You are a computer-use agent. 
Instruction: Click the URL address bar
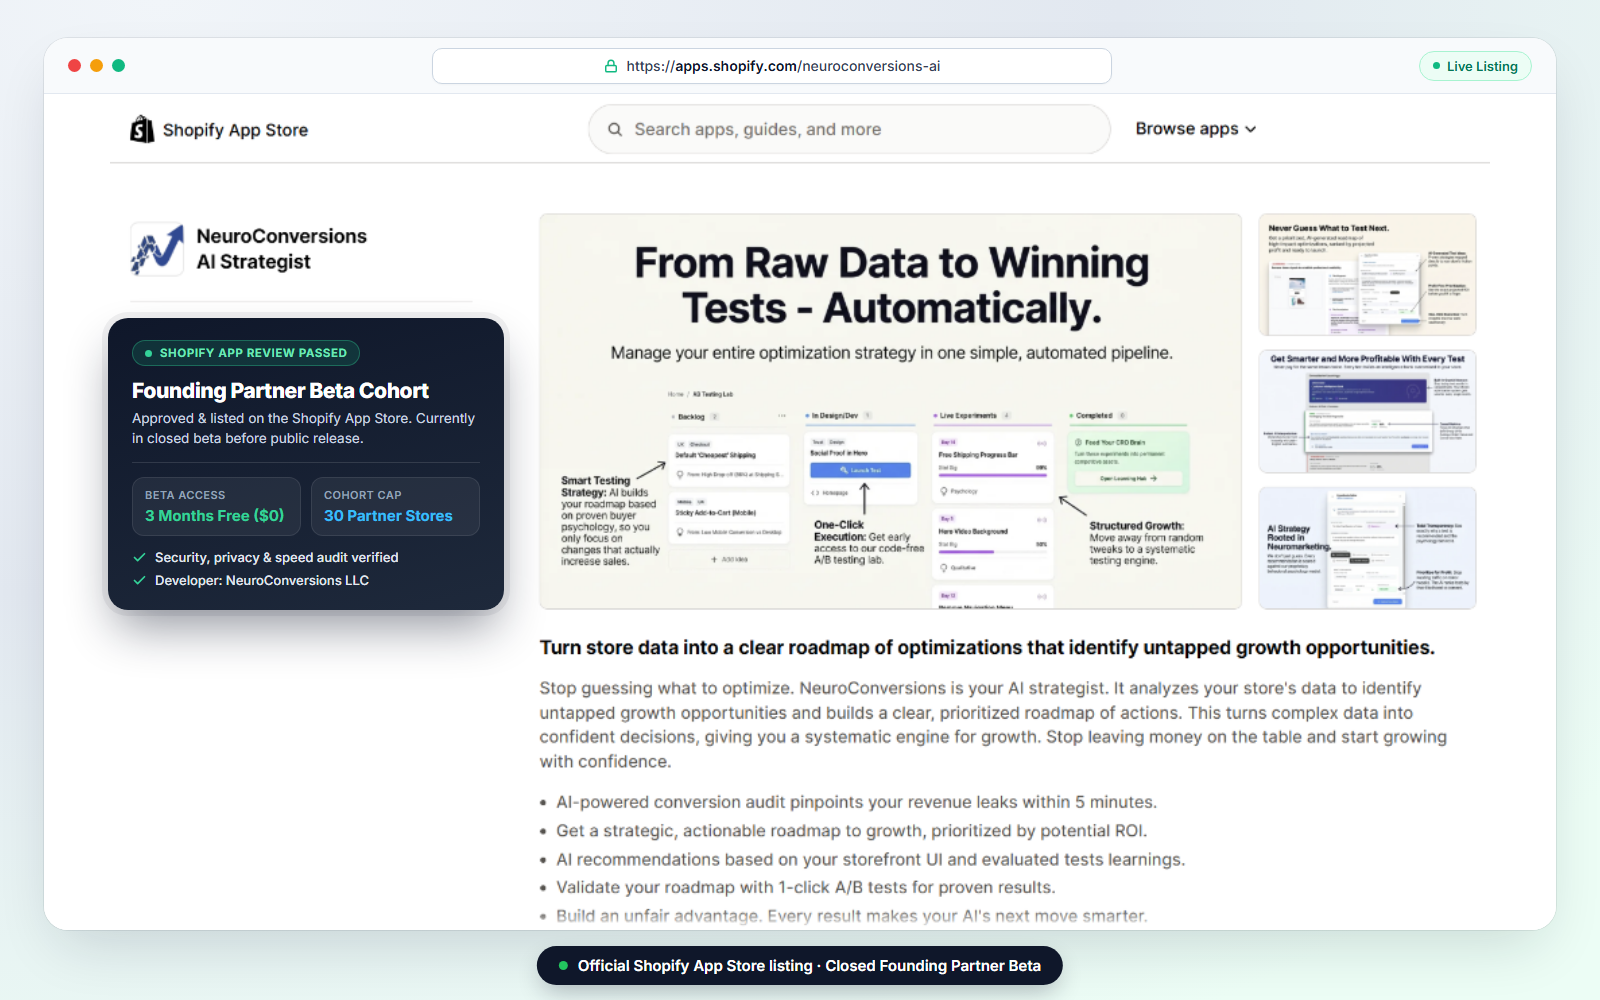coord(771,66)
